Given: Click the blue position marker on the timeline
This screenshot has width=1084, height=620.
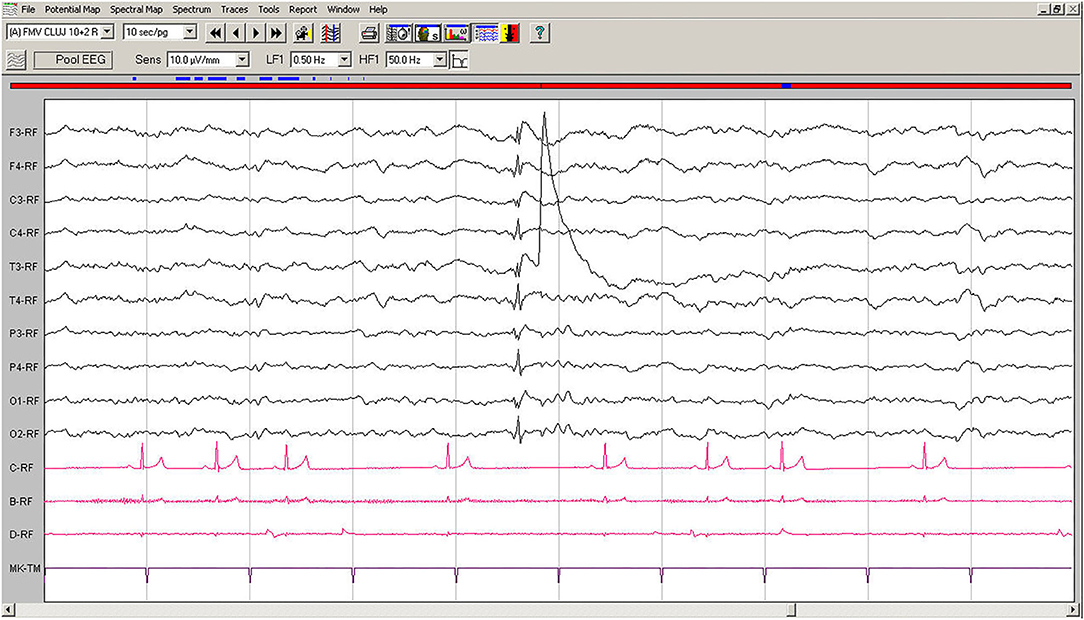Looking at the screenshot, I should tap(786, 86).
